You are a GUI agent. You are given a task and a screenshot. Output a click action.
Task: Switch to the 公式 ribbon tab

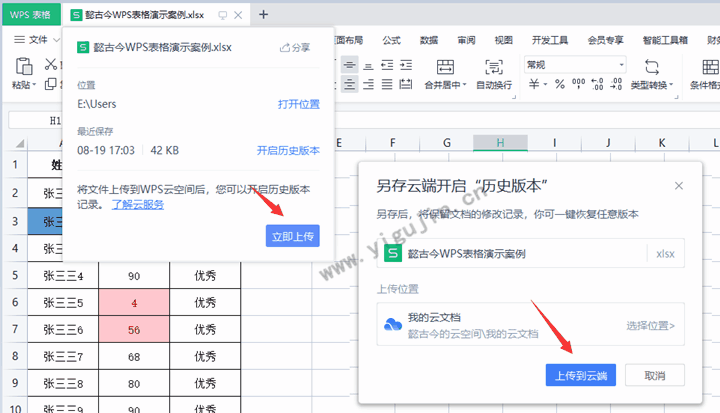pos(391,40)
